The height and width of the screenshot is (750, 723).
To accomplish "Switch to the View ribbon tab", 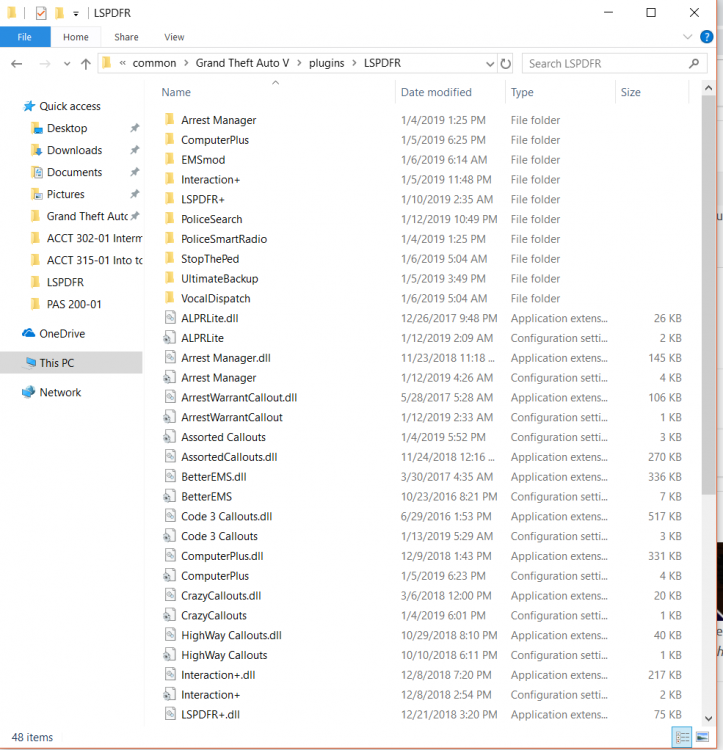I will tap(174, 37).
